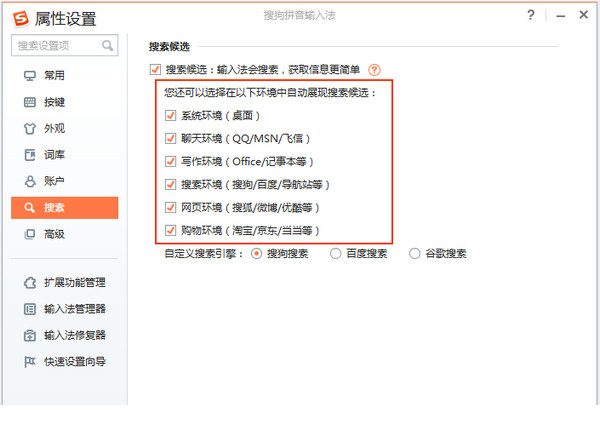Switch to the 账户 settings tab
This screenshot has width=600, height=421.
coord(54,181)
